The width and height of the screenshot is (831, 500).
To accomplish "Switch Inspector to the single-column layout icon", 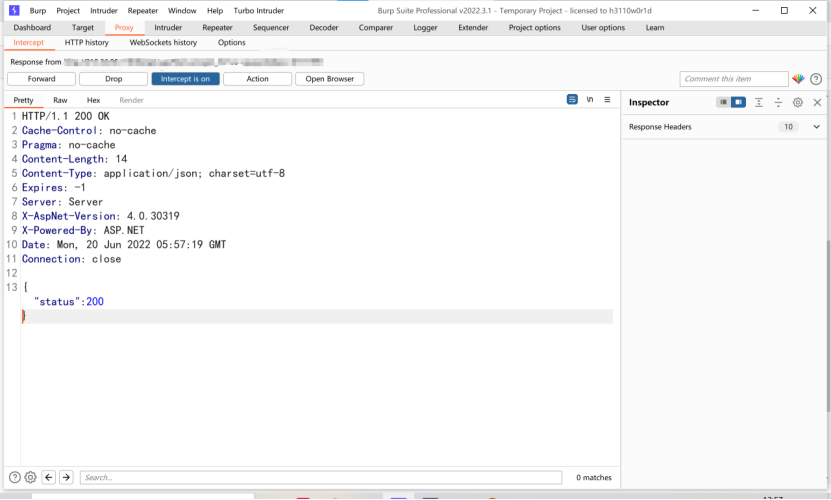I will point(723,102).
